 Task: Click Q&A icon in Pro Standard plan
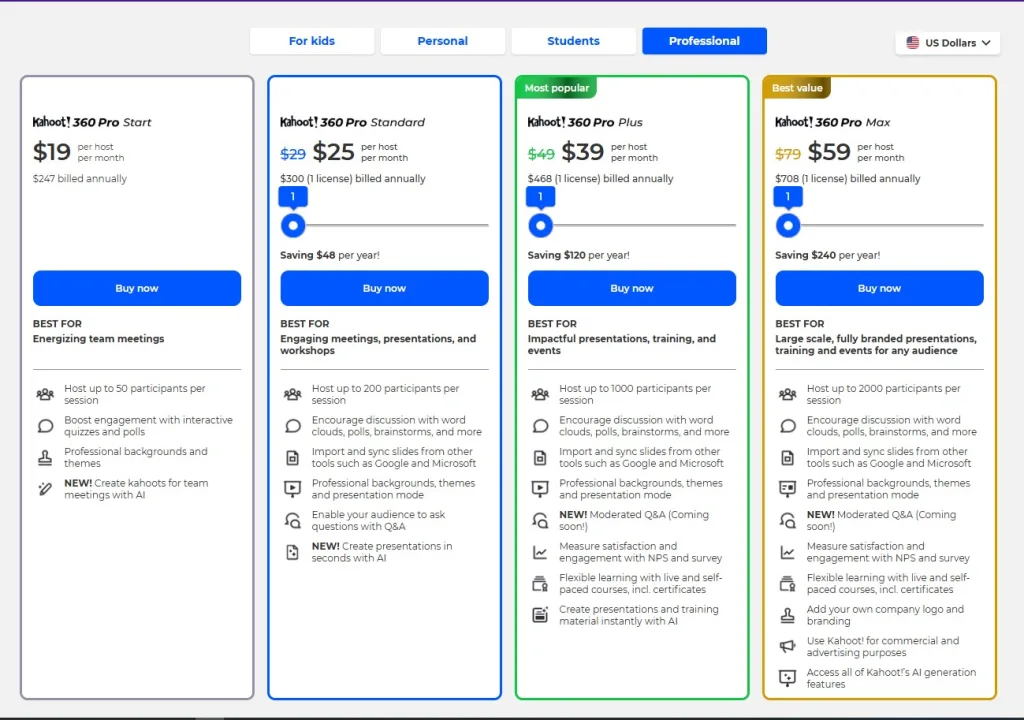coord(292,521)
